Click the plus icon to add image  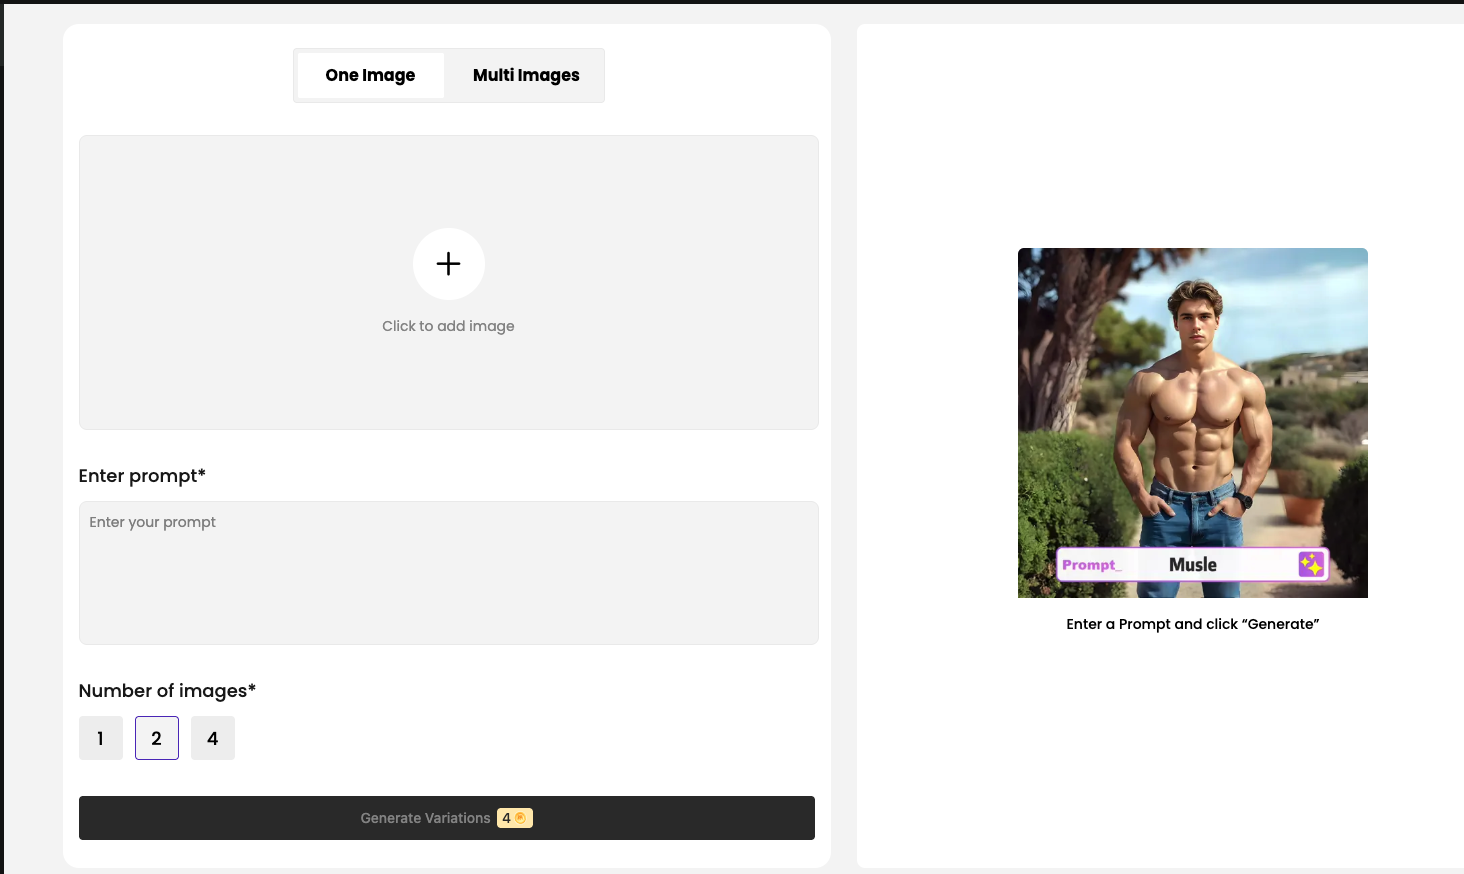(448, 264)
